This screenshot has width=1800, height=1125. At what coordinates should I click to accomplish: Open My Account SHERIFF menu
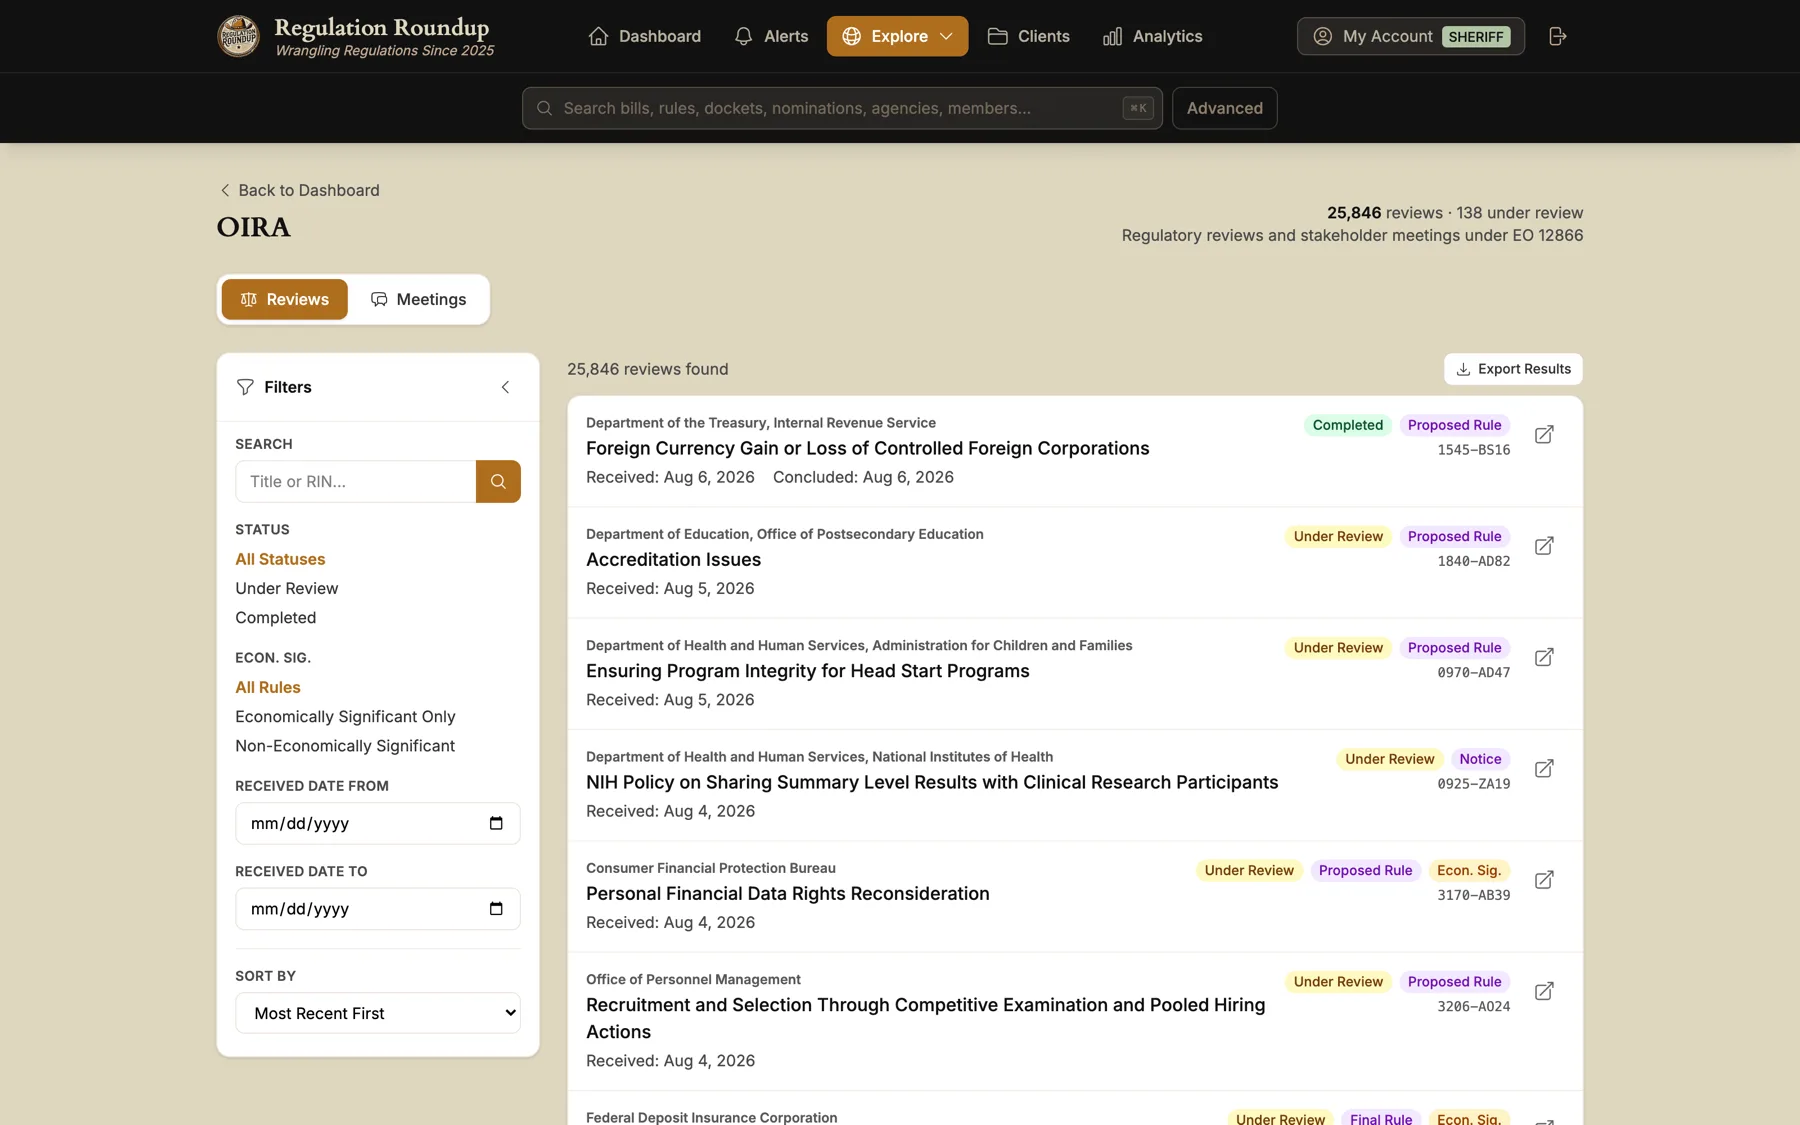pyautogui.click(x=1410, y=36)
